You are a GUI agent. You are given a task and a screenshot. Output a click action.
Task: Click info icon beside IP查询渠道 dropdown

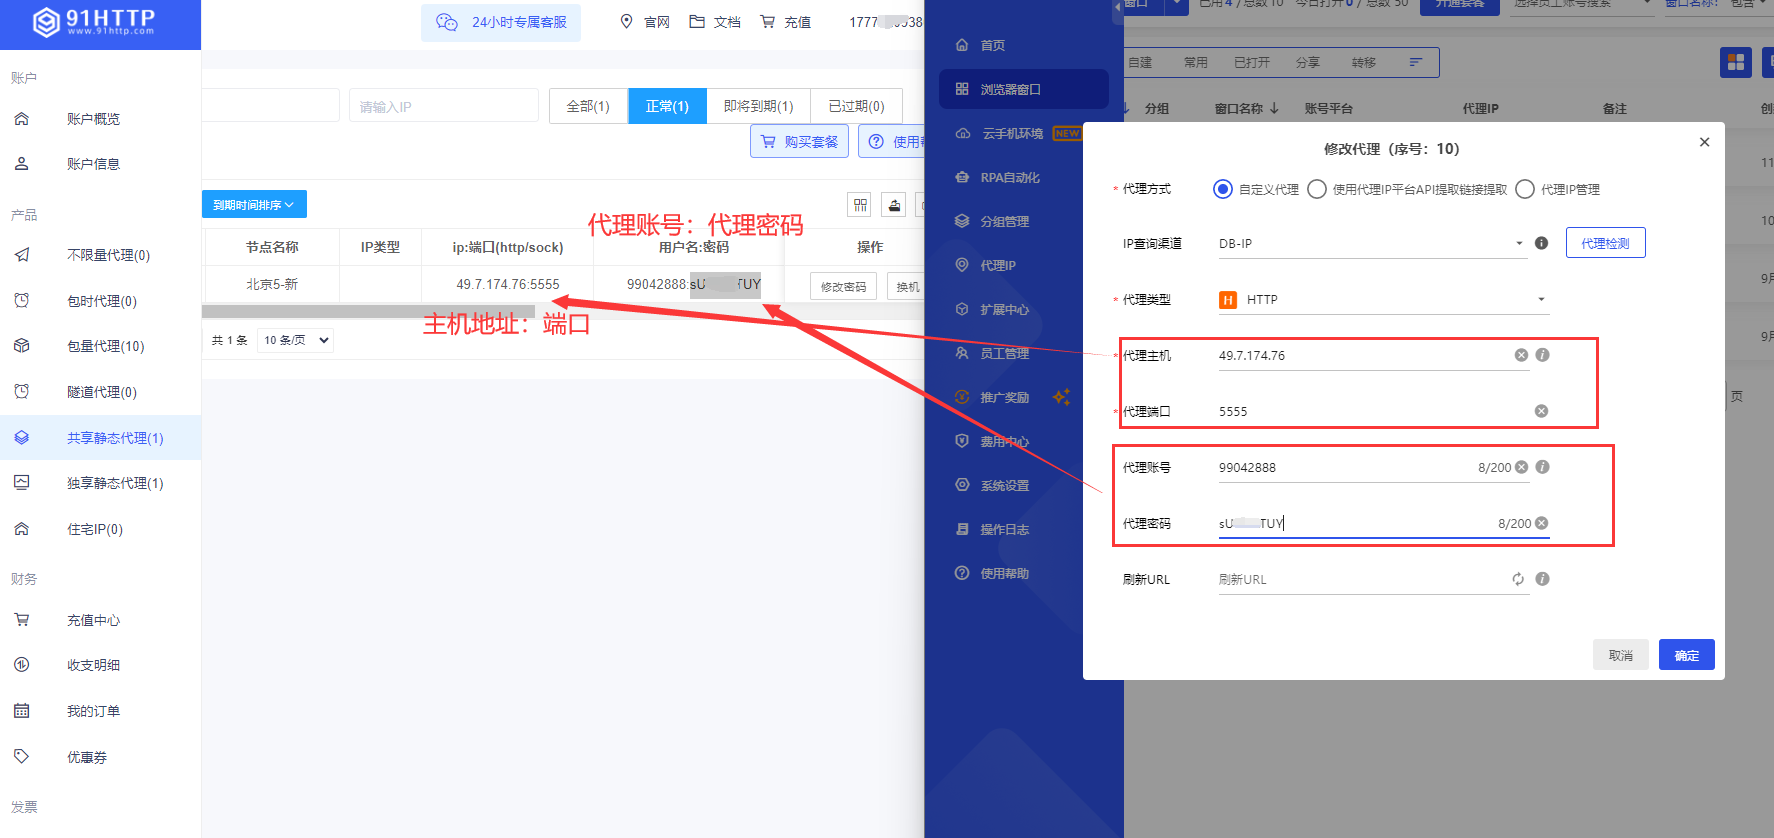click(x=1541, y=243)
